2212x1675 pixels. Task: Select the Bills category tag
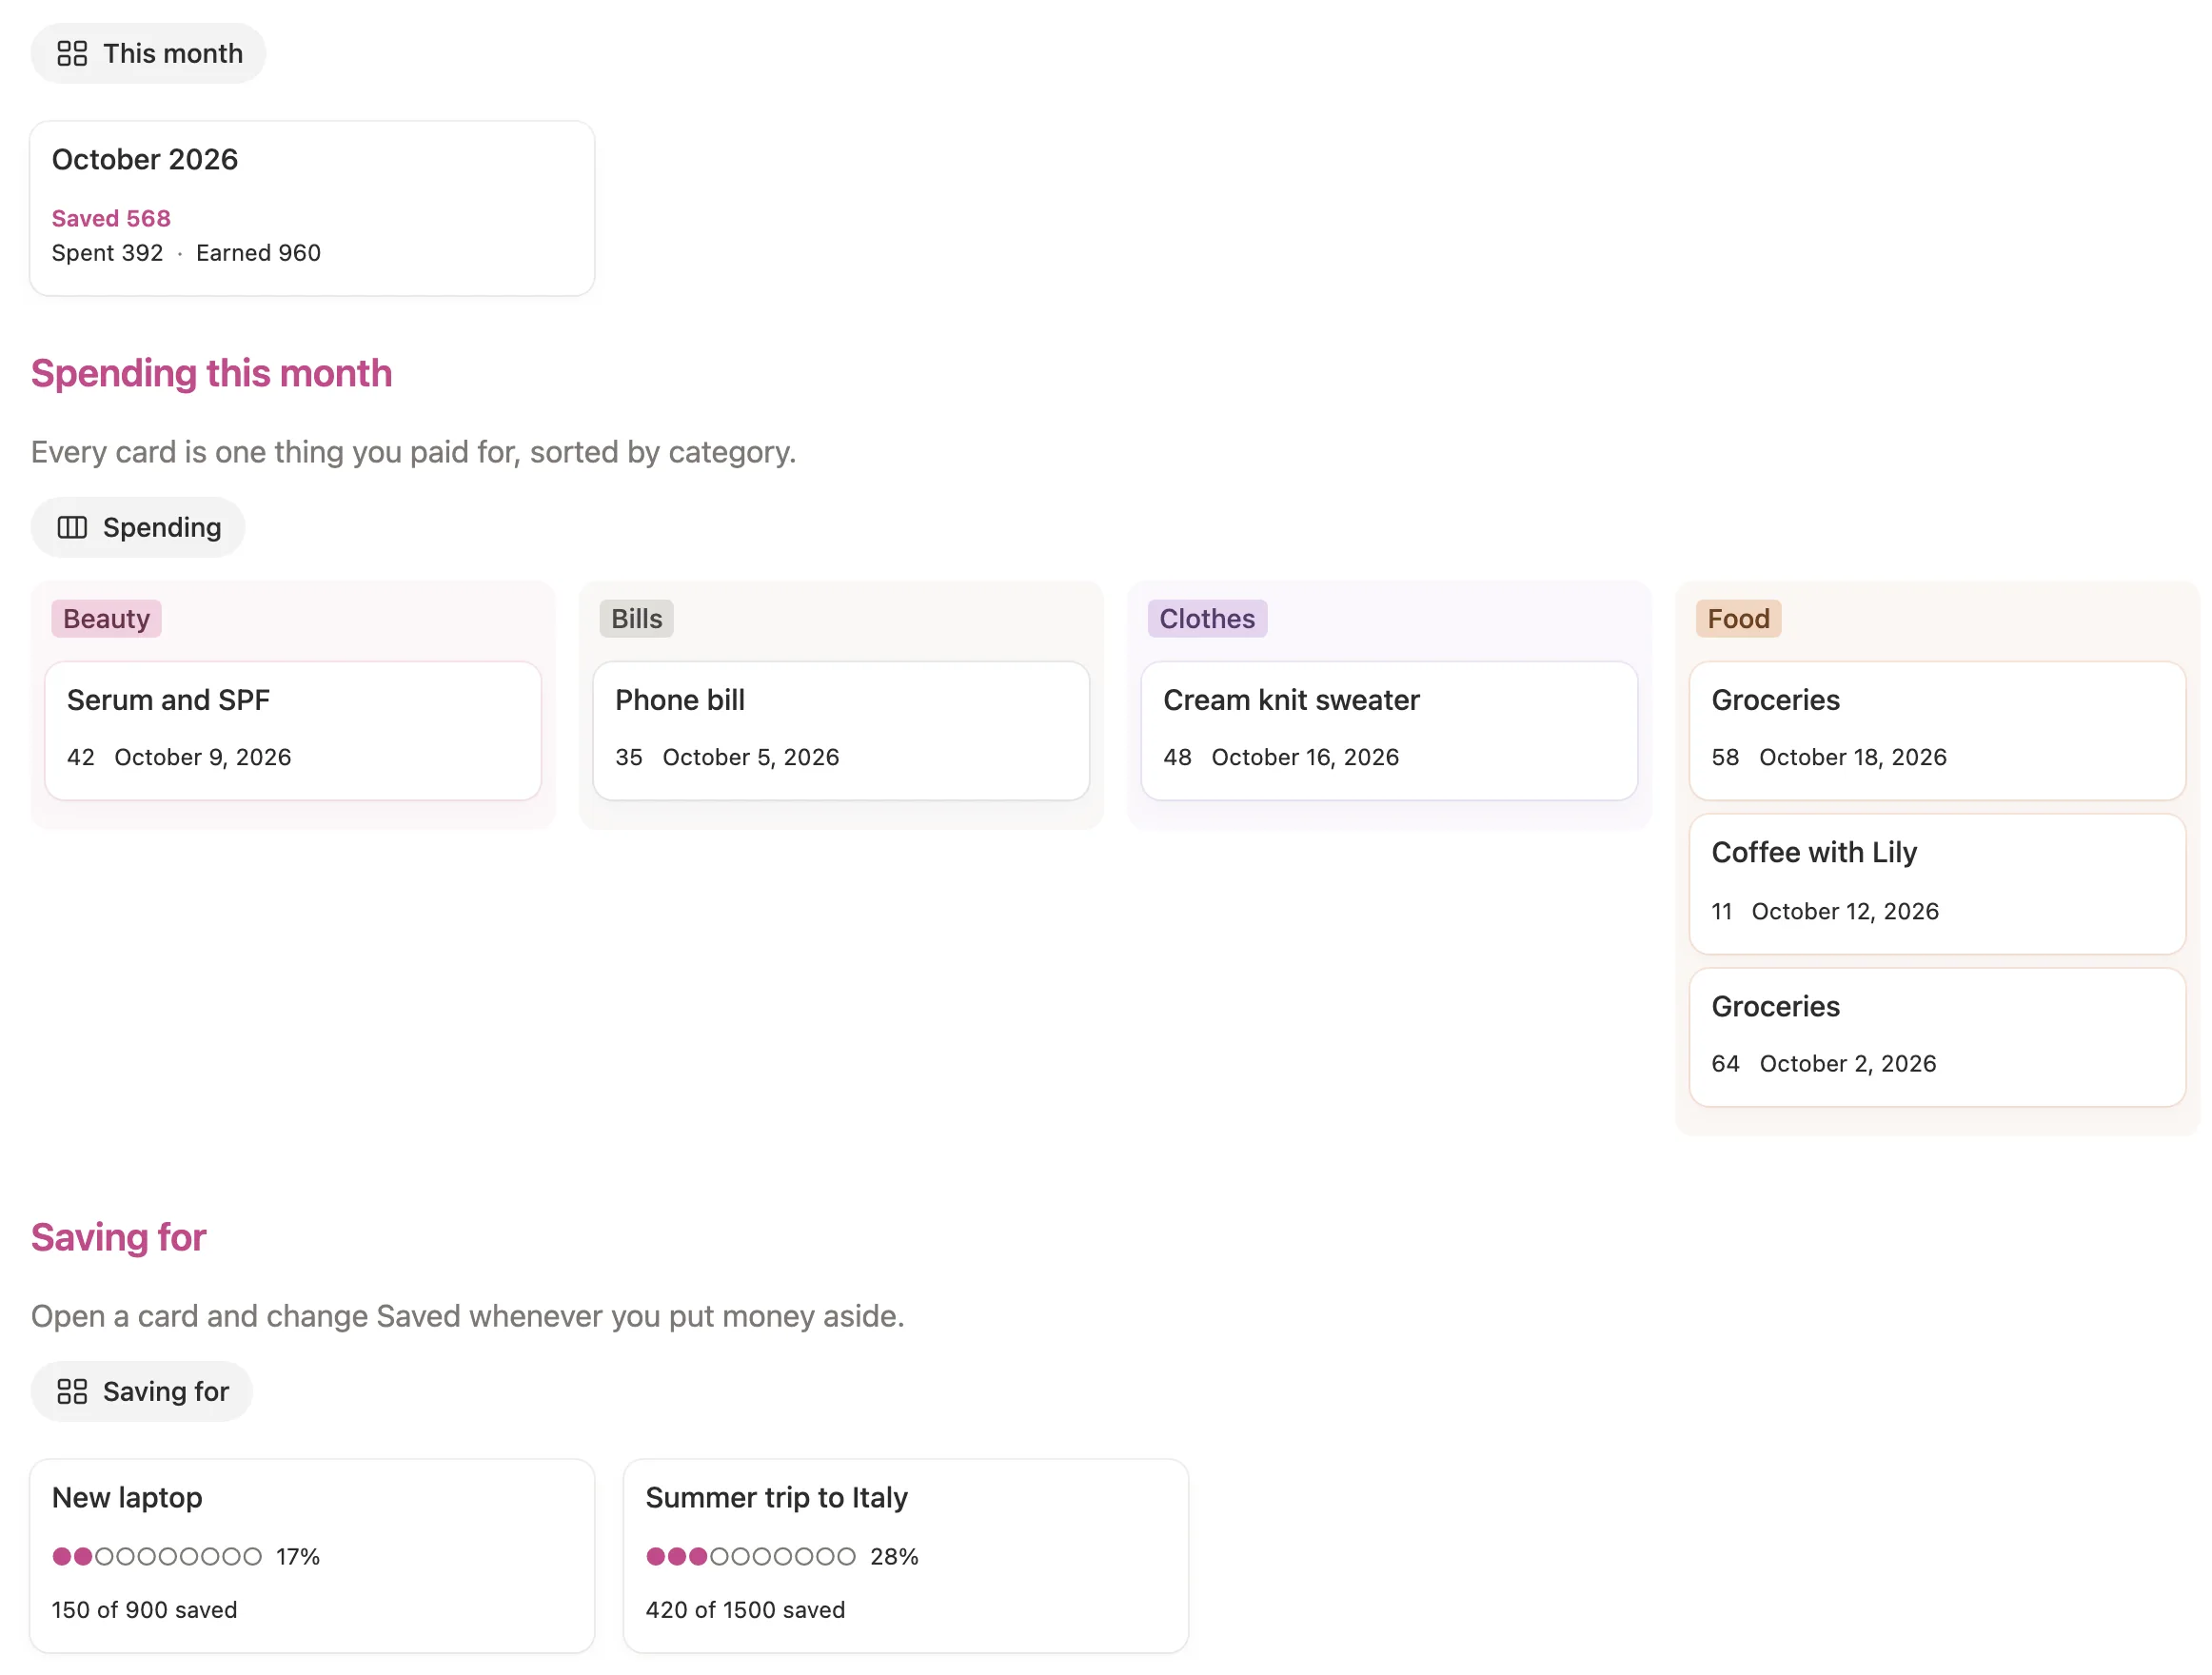point(637,619)
